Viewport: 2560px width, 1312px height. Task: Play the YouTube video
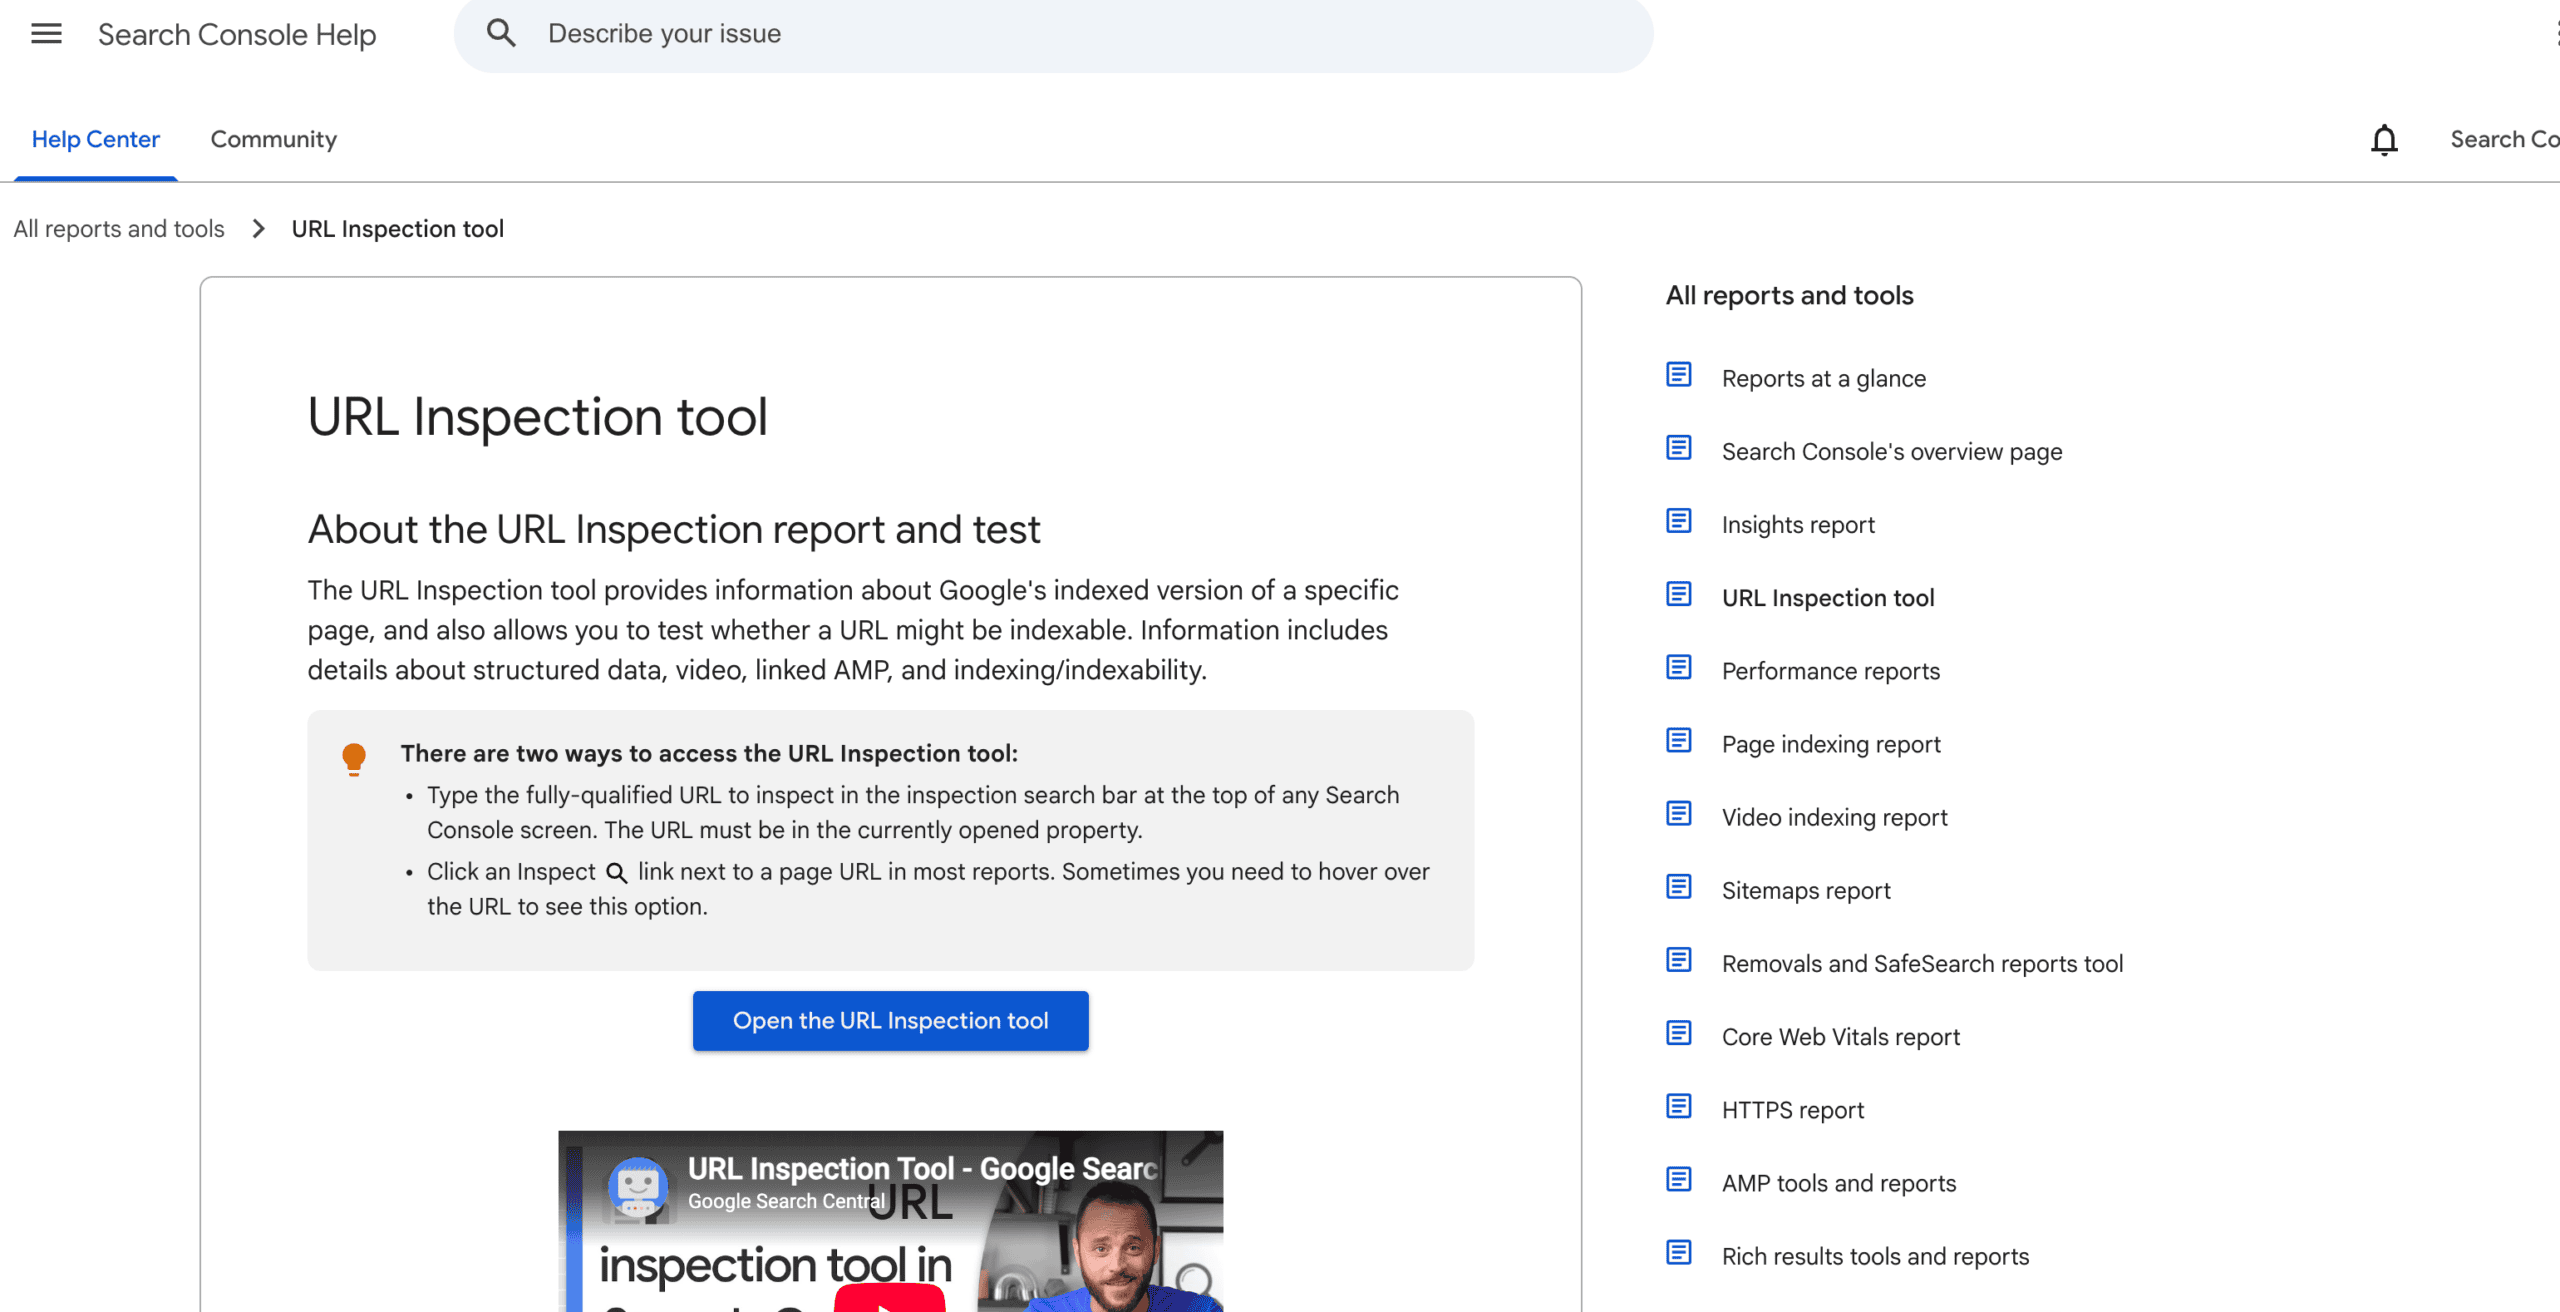click(x=889, y=1299)
